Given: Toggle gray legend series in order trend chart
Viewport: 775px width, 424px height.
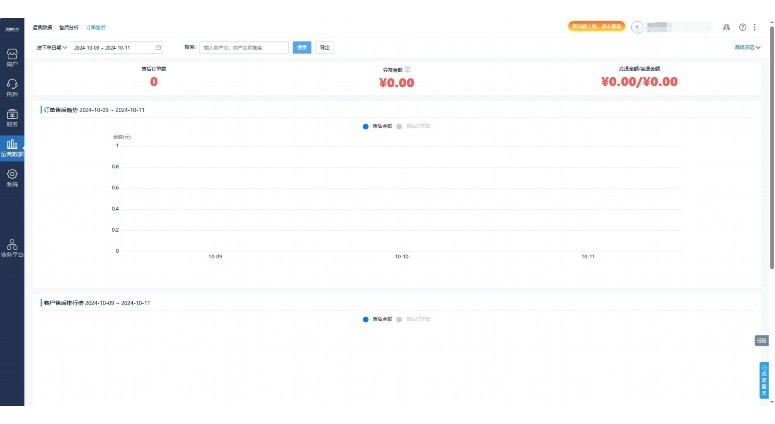Looking at the screenshot, I should point(414,126).
